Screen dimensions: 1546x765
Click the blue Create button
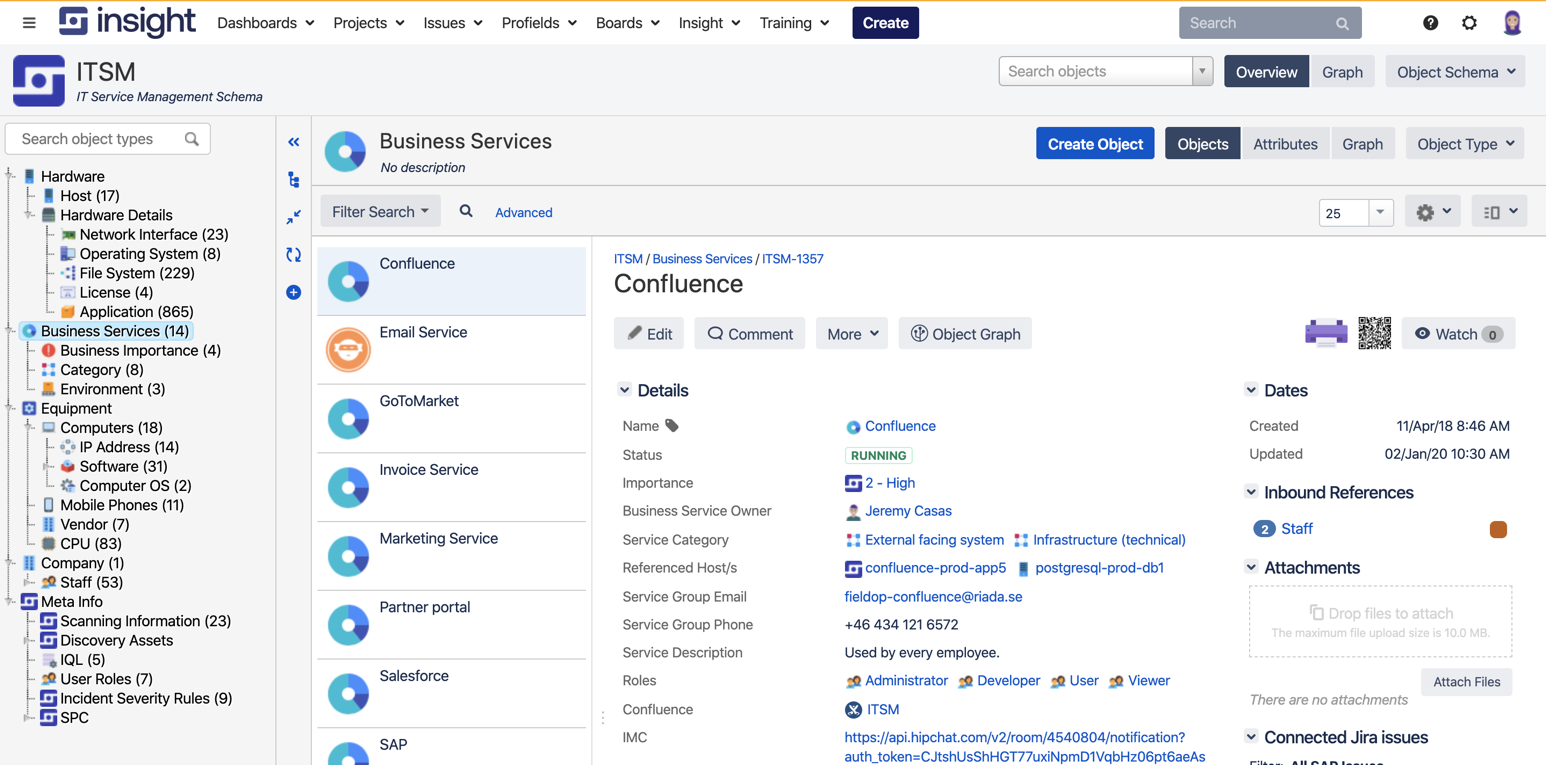pyautogui.click(x=885, y=23)
